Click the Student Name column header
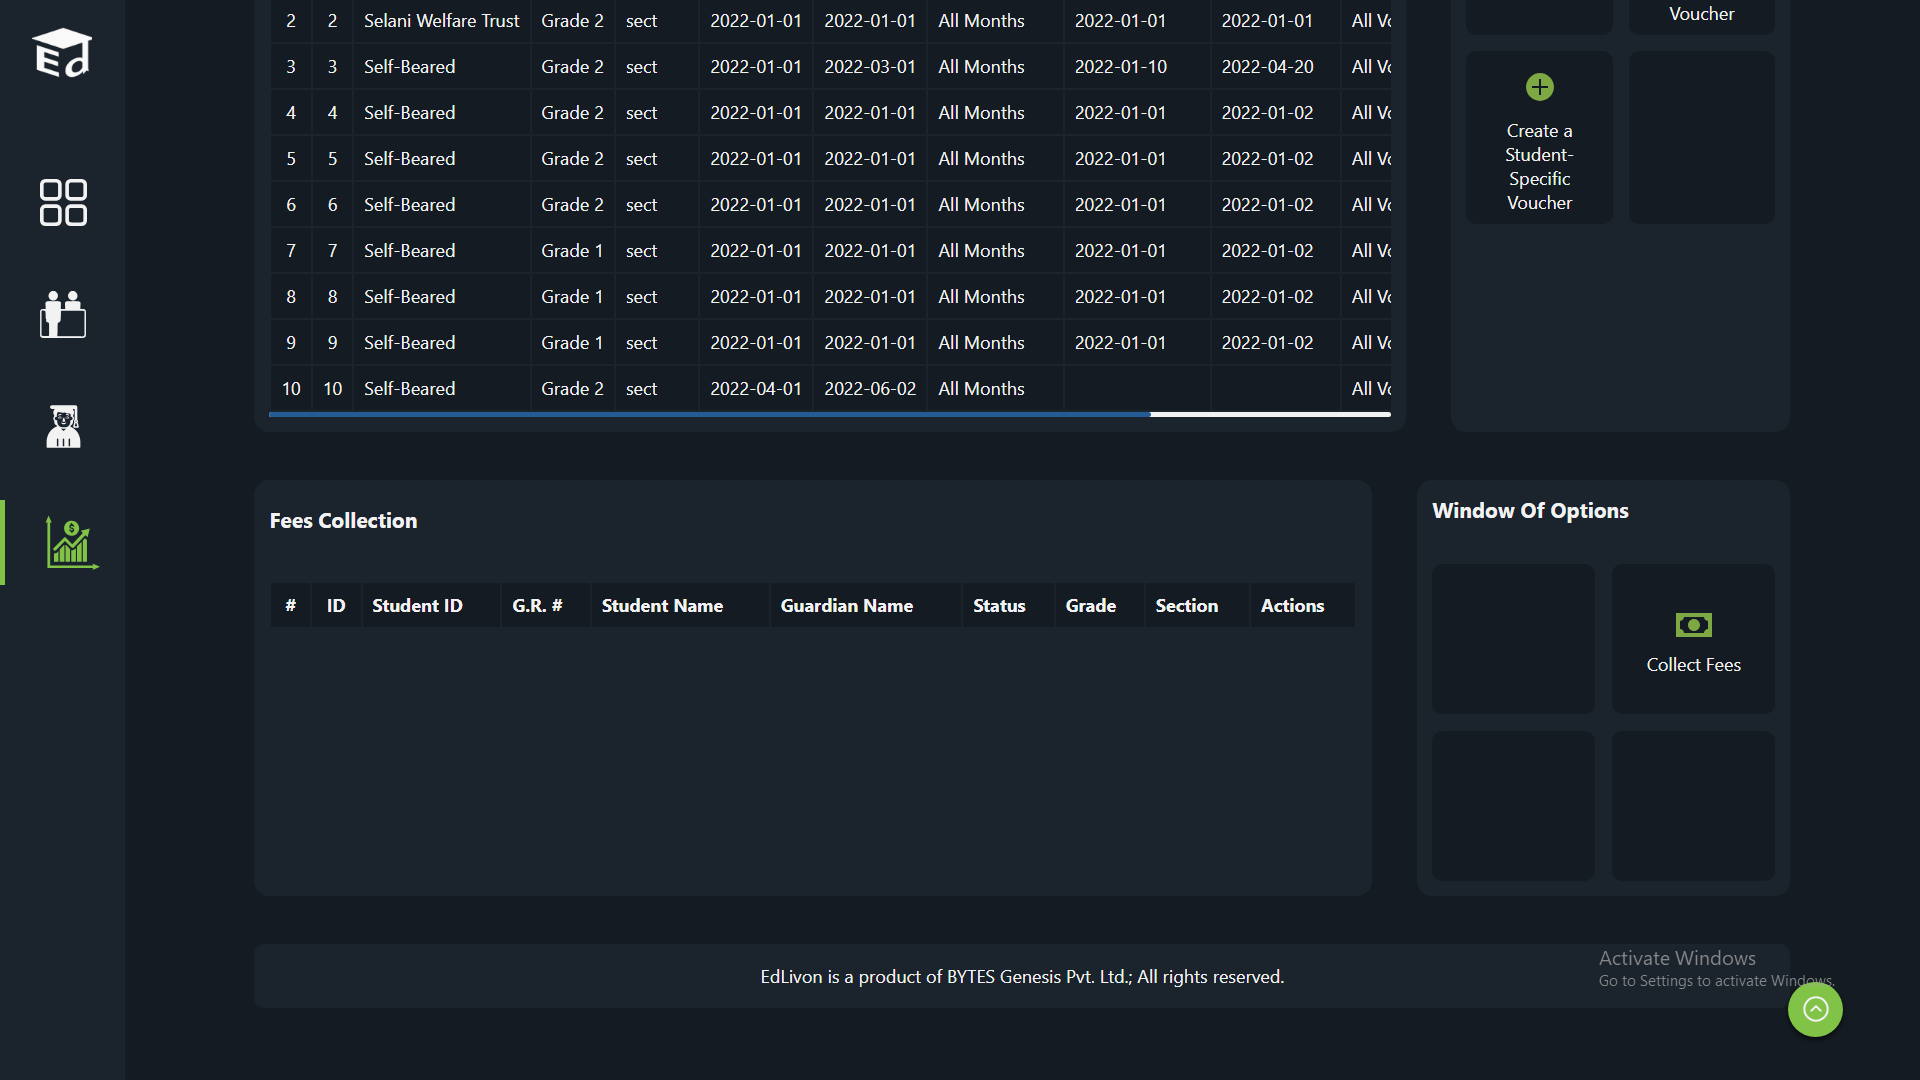The image size is (1920, 1080). coord(662,606)
